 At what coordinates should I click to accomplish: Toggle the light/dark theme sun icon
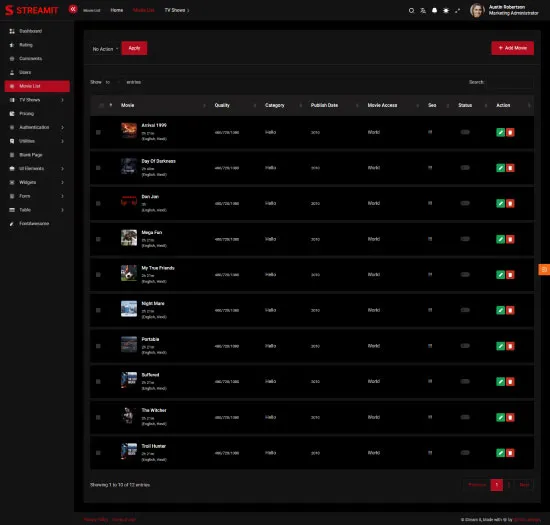[x=446, y=11]
